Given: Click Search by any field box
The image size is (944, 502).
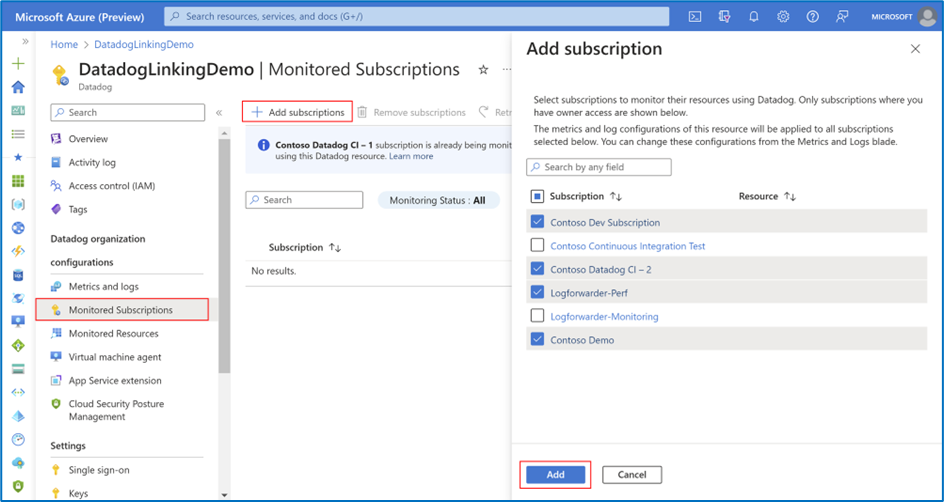Looking at the screenshot, I should [x=598, y=167].
